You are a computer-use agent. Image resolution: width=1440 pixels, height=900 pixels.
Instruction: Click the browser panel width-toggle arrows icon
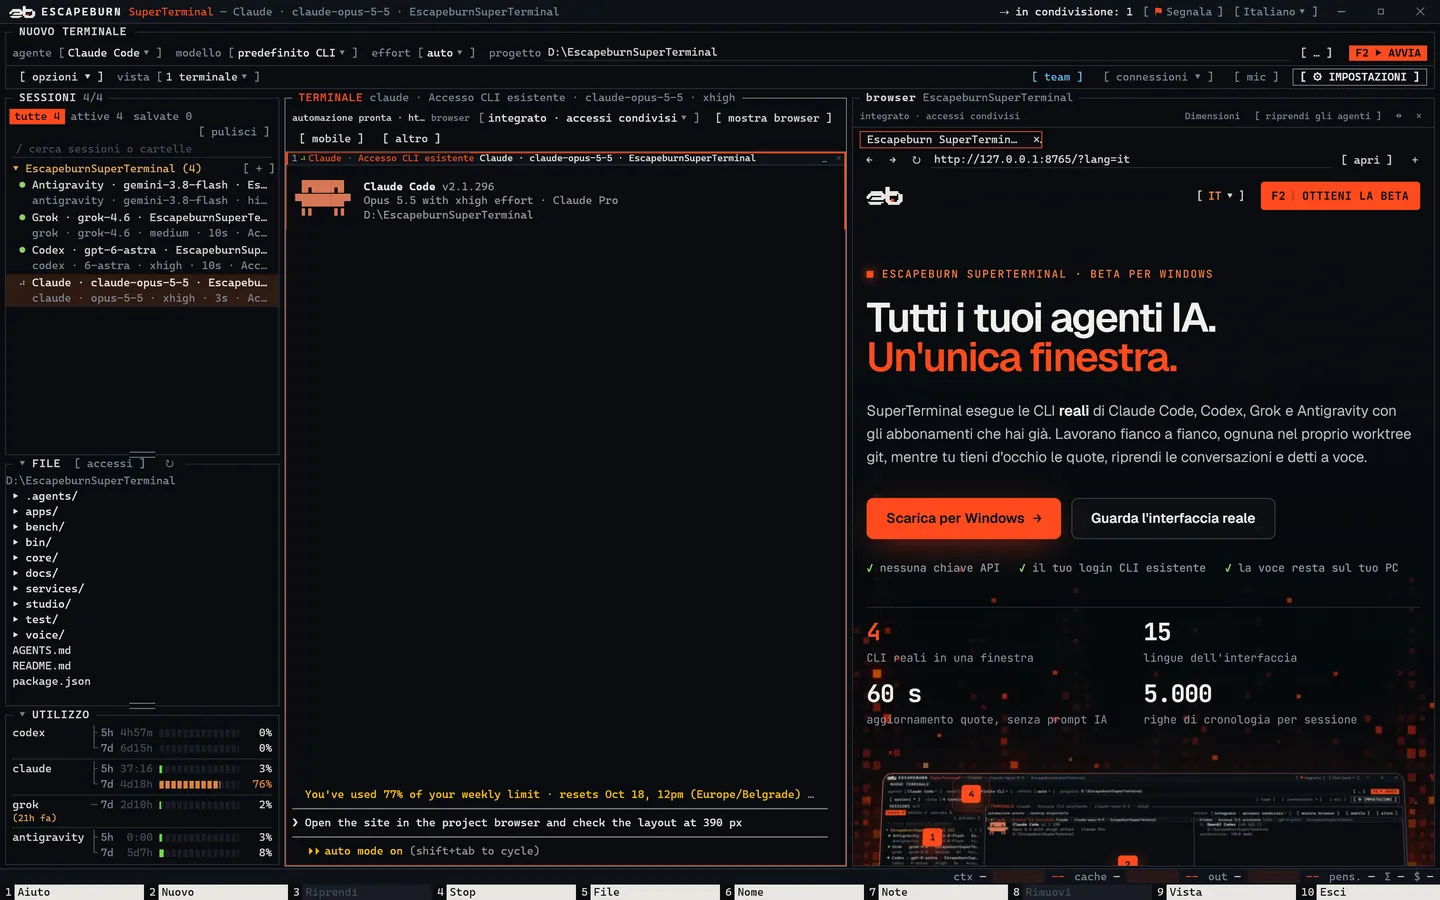pyautogui.click(x=1398, y=116)
